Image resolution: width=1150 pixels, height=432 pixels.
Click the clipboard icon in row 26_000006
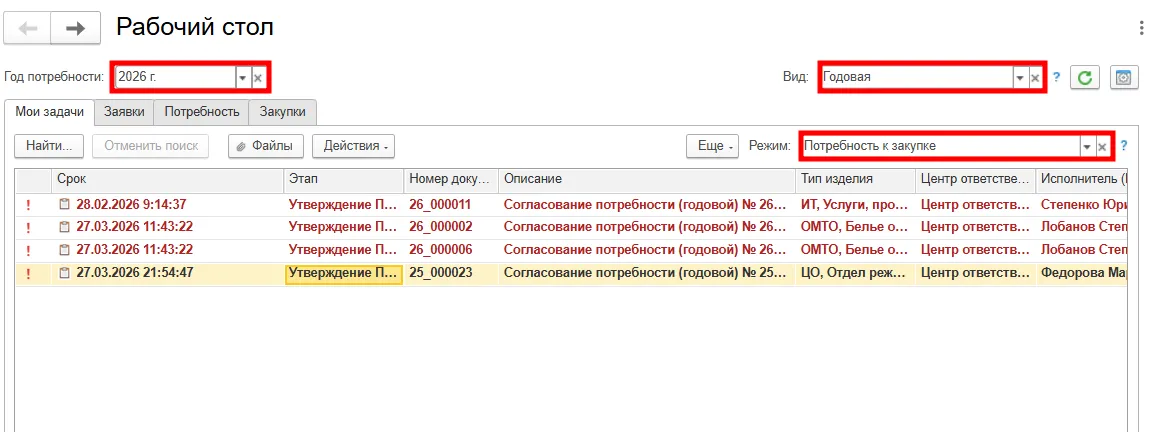click(65, 250)
